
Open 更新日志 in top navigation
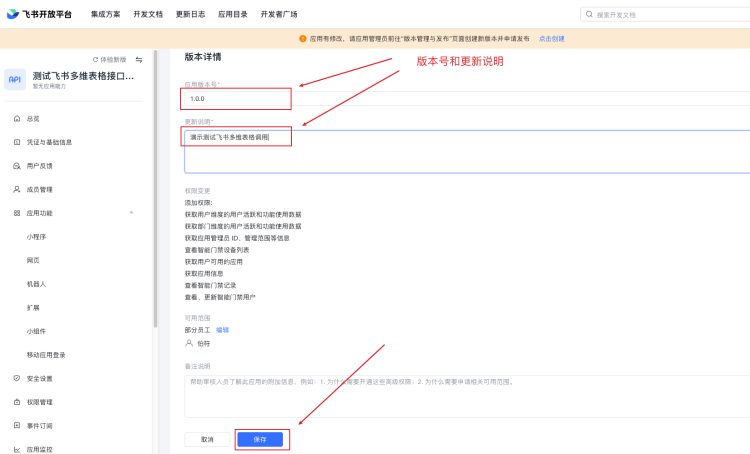pyautogui.click(x=190, y=14)
